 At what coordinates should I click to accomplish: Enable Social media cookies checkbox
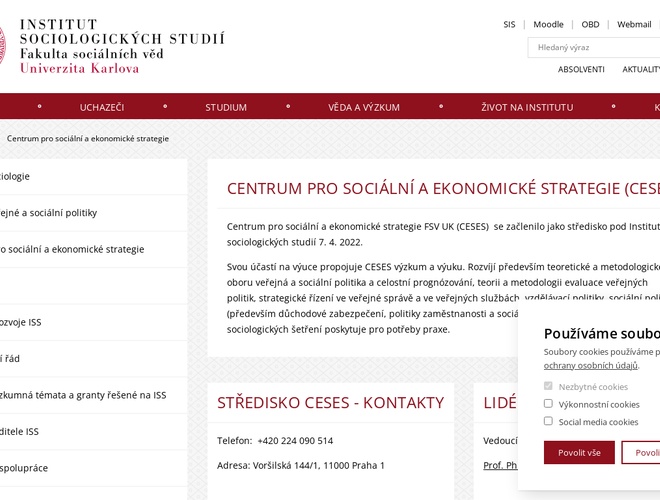[548, 421]
